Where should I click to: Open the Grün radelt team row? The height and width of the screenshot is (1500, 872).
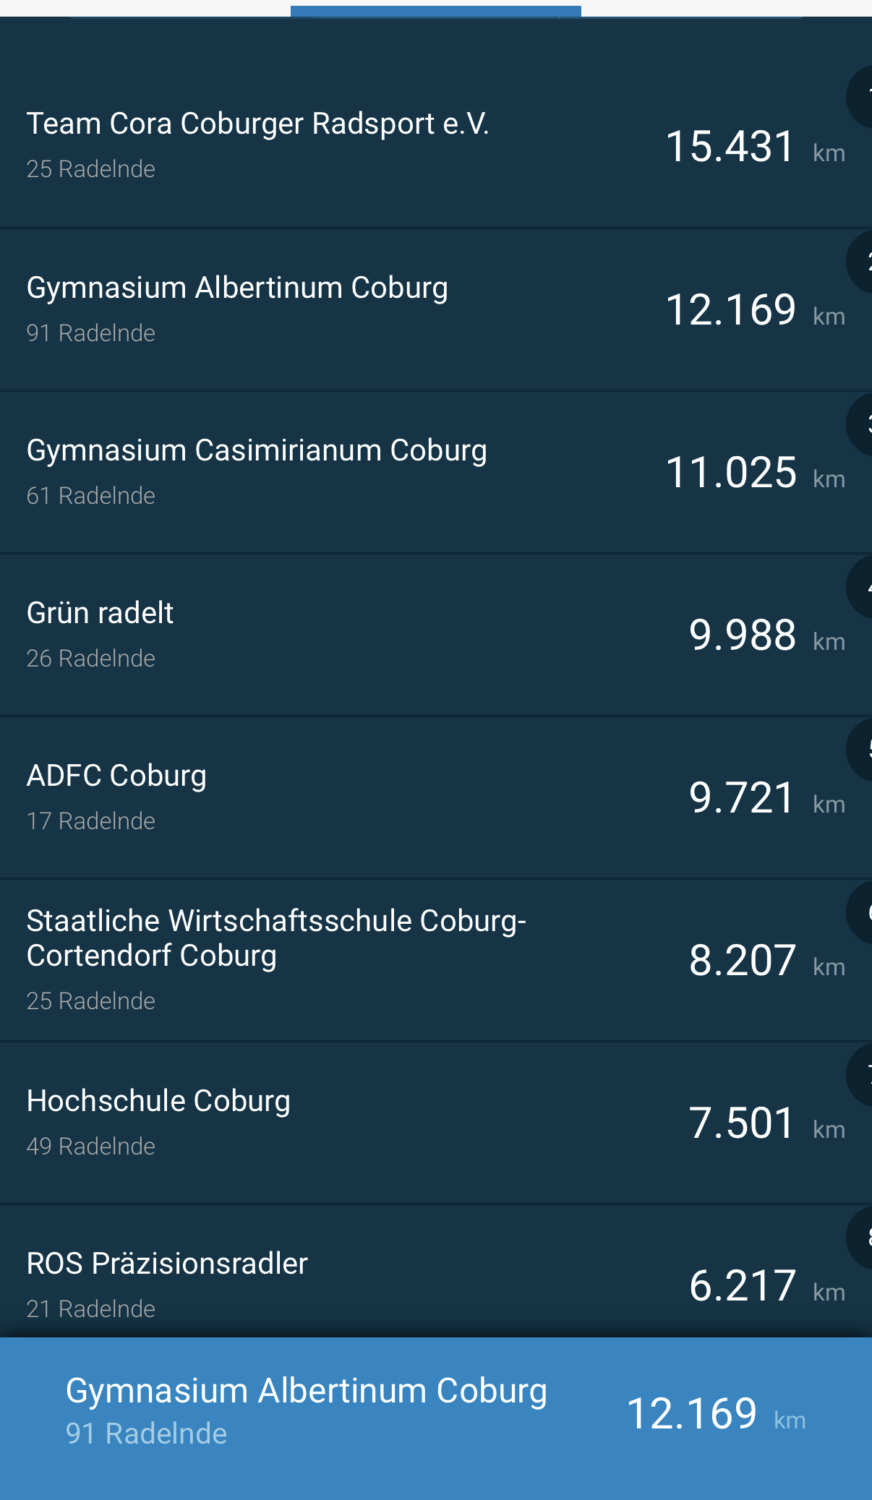click(x=100, y=613)
